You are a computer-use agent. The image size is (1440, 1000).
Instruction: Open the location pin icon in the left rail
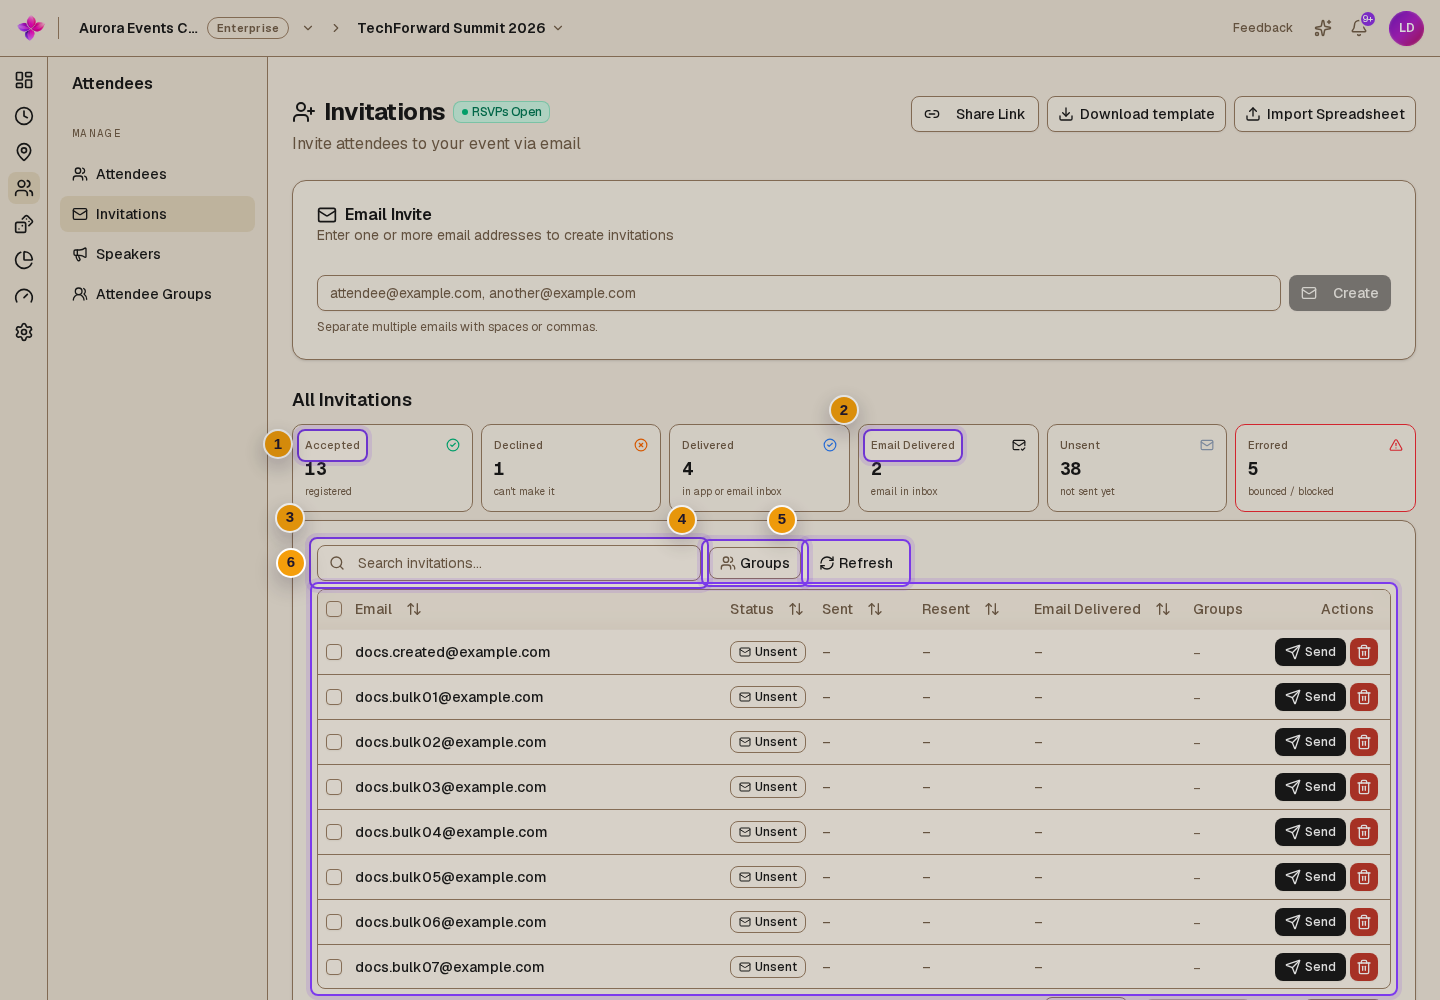[24, 152]
